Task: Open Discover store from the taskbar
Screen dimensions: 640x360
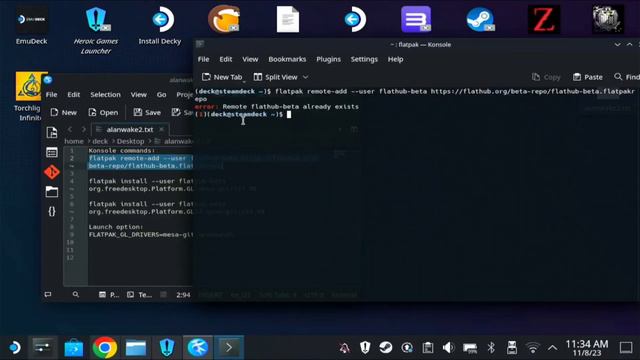Action: [74, 348]
